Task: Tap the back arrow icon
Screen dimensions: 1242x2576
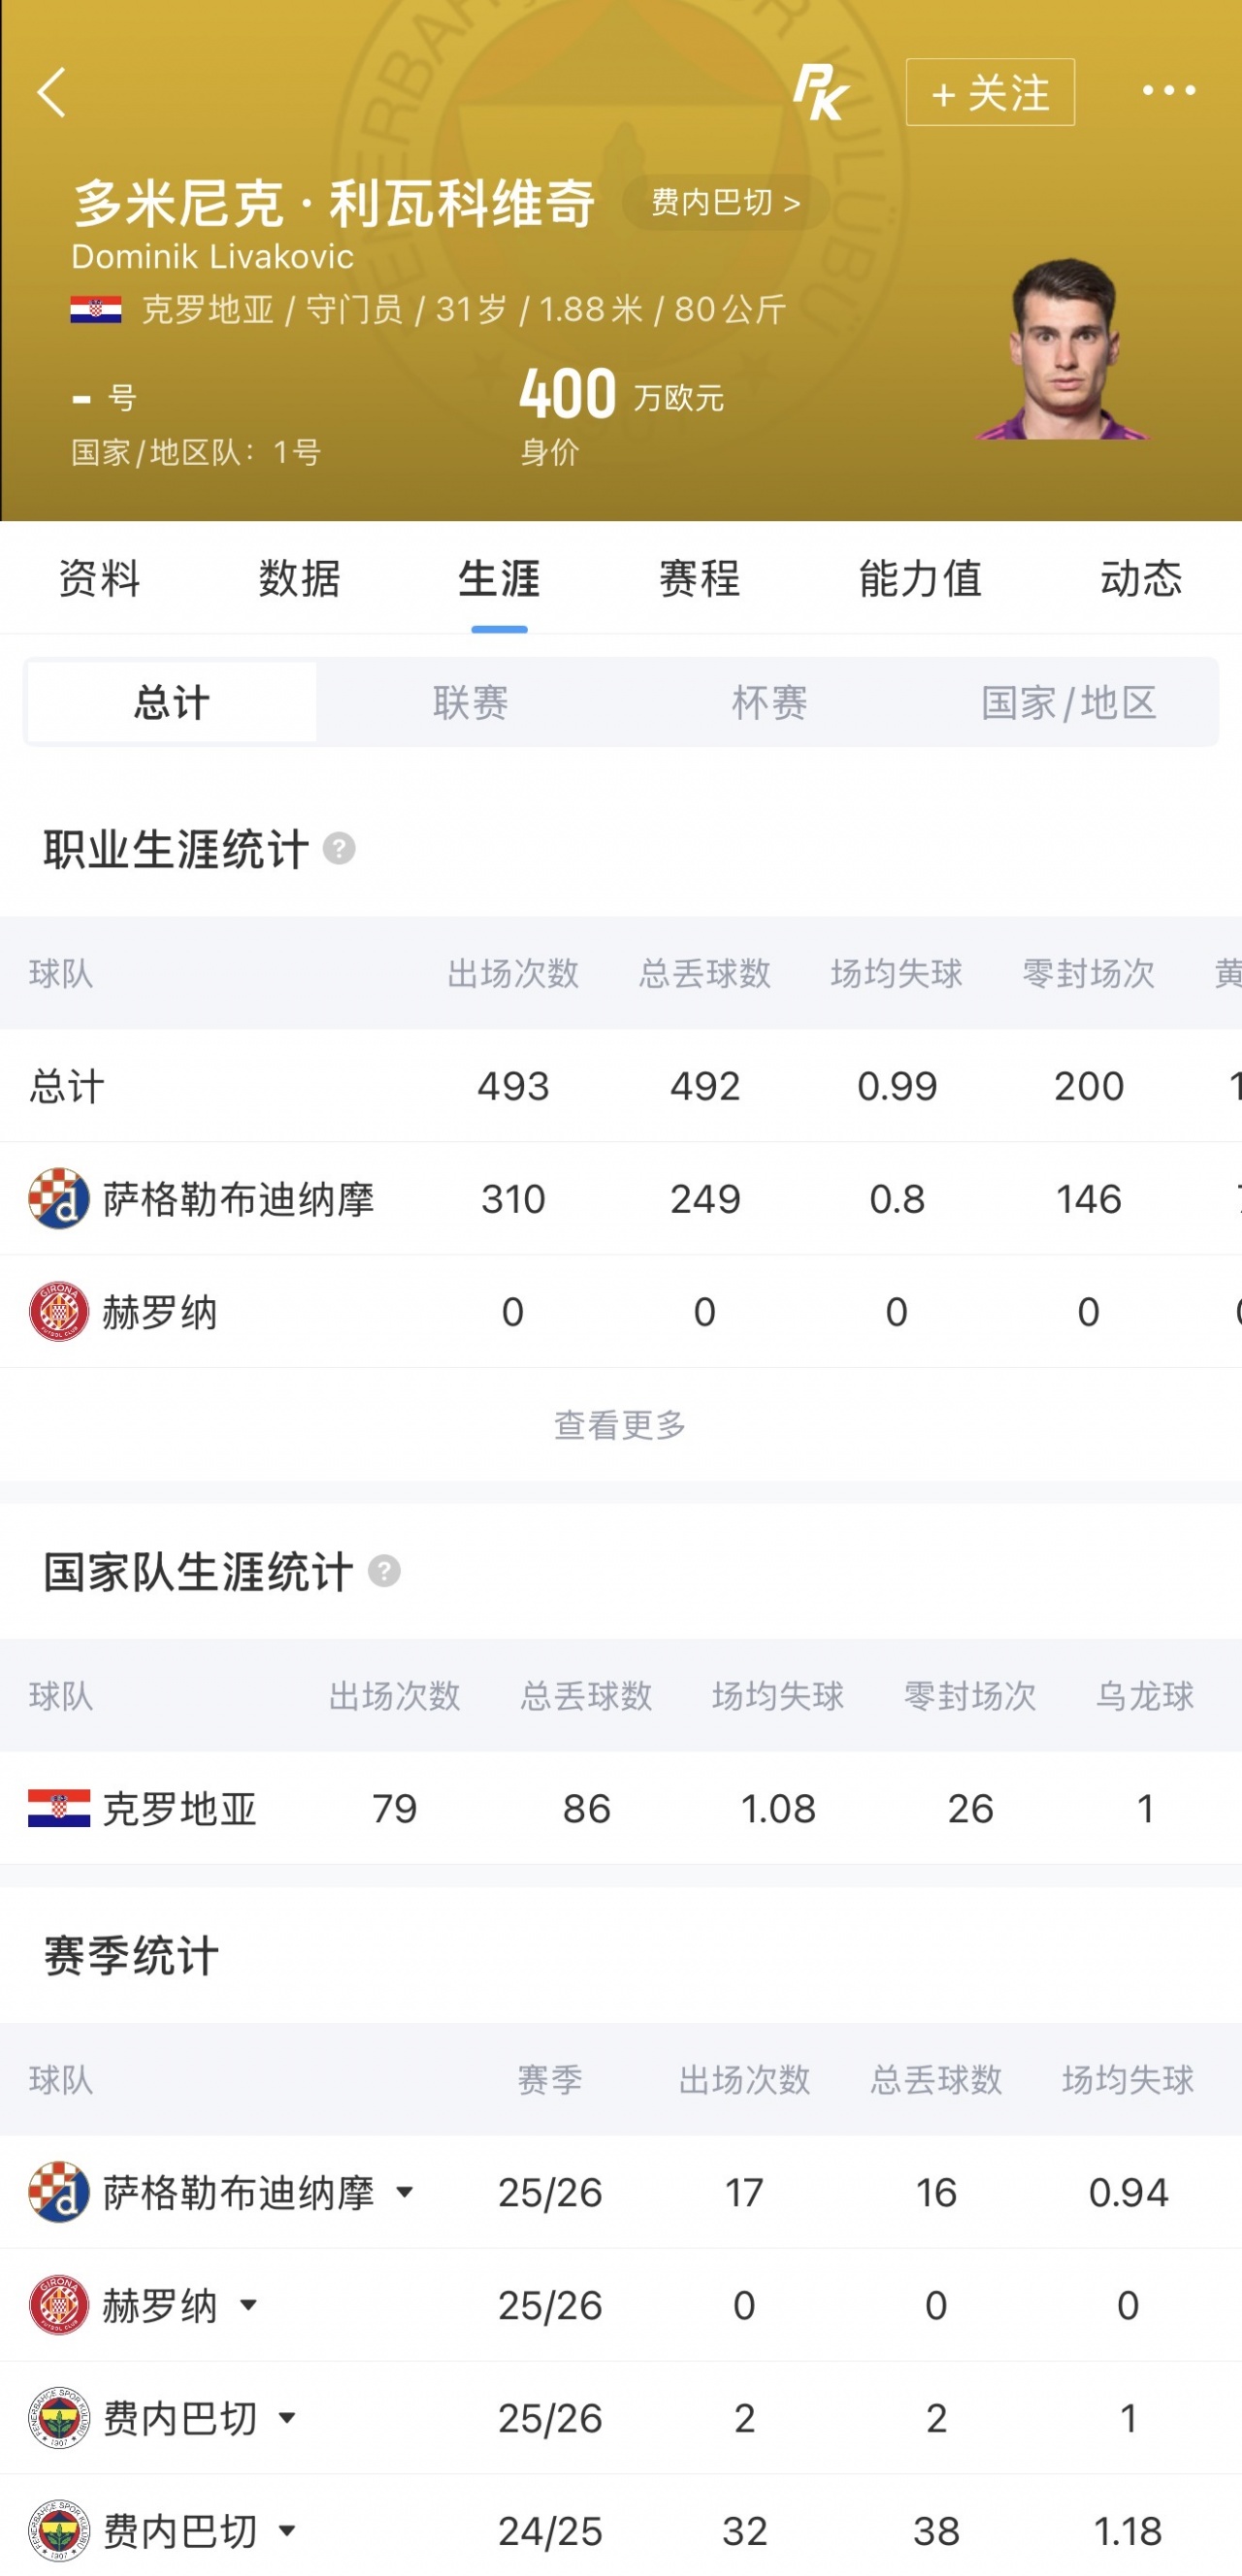Action: 52,92
